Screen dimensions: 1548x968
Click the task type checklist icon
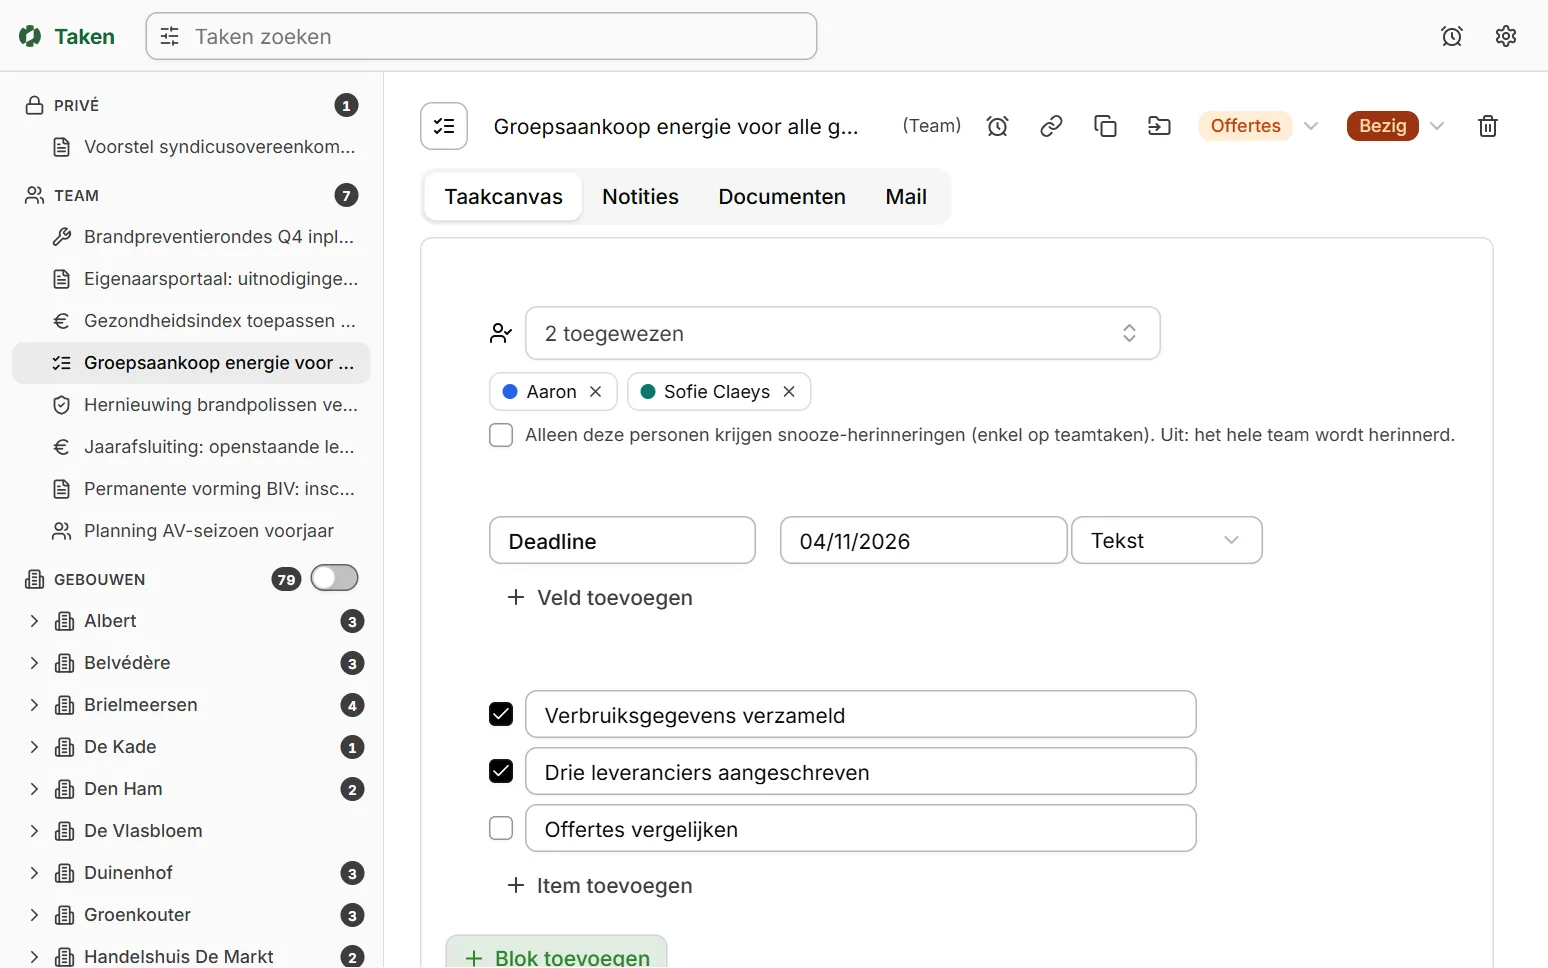tap(444, 126)
